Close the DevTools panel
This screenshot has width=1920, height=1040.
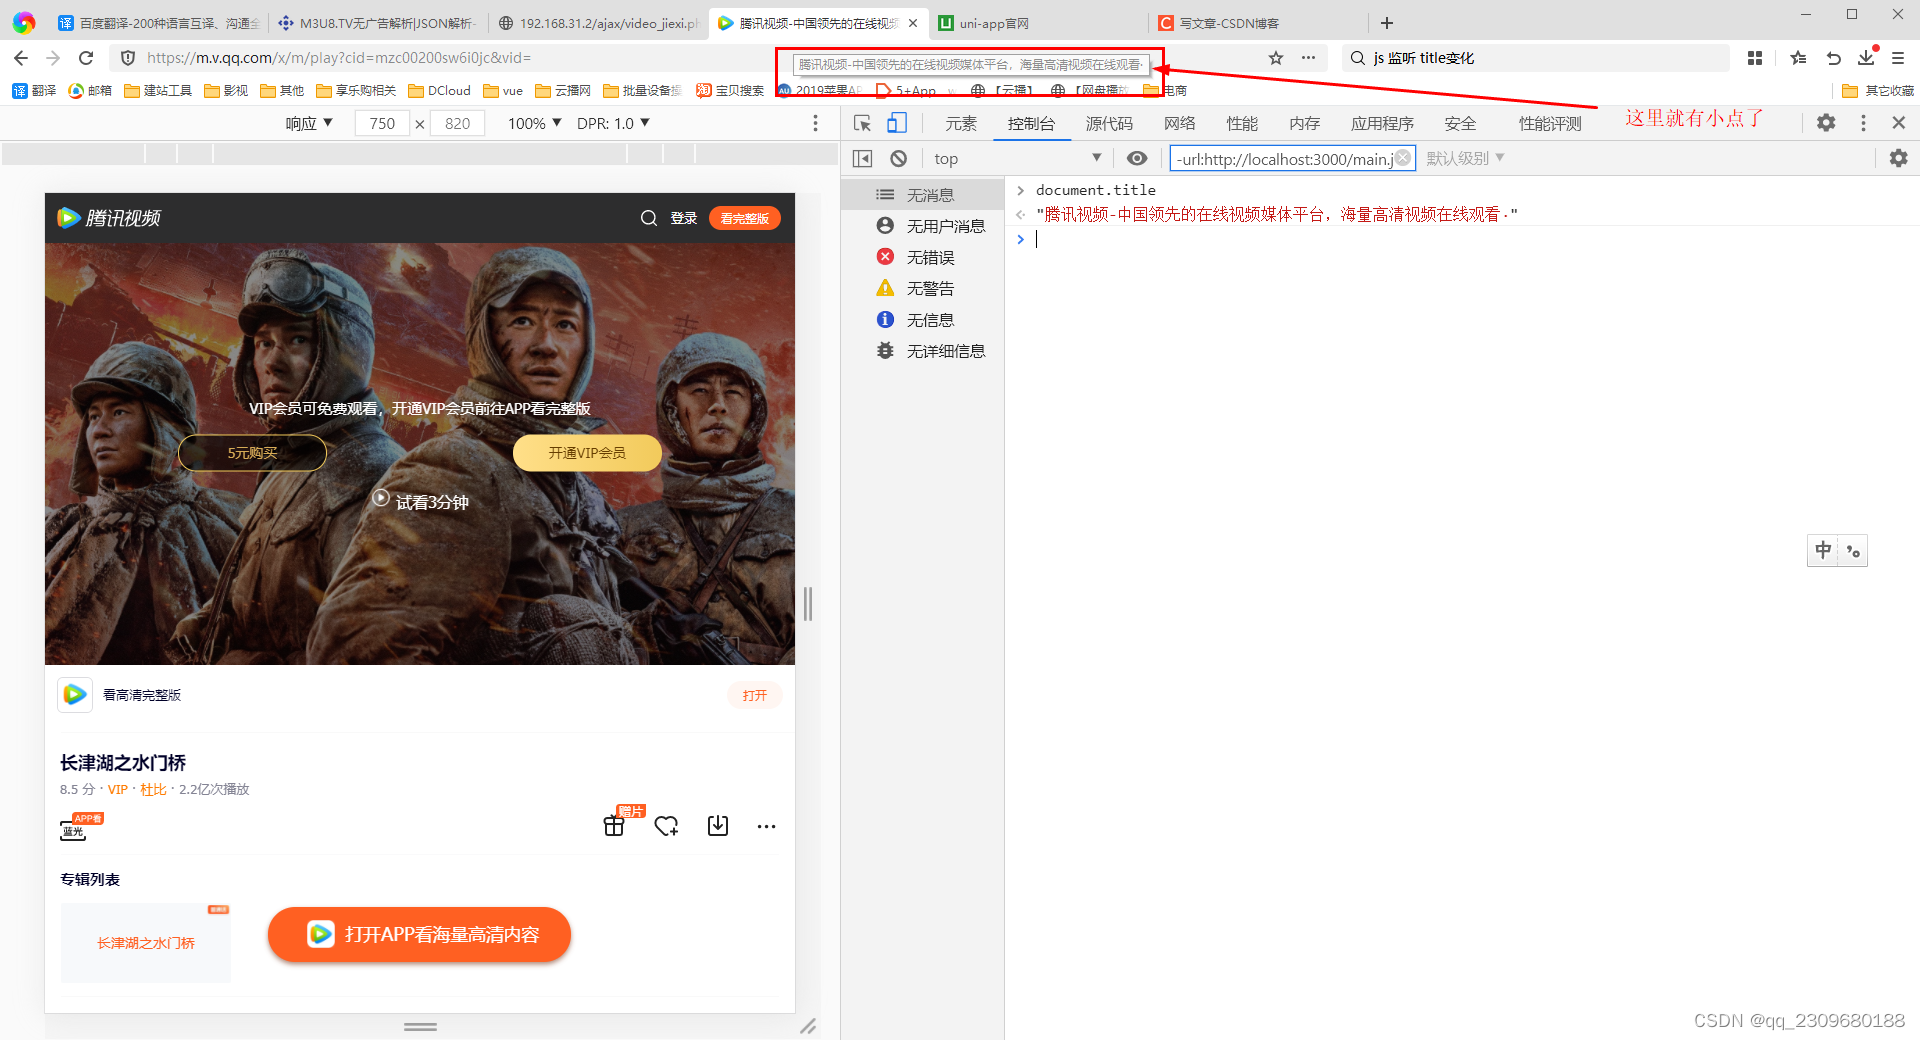[x=1899, y=123]
